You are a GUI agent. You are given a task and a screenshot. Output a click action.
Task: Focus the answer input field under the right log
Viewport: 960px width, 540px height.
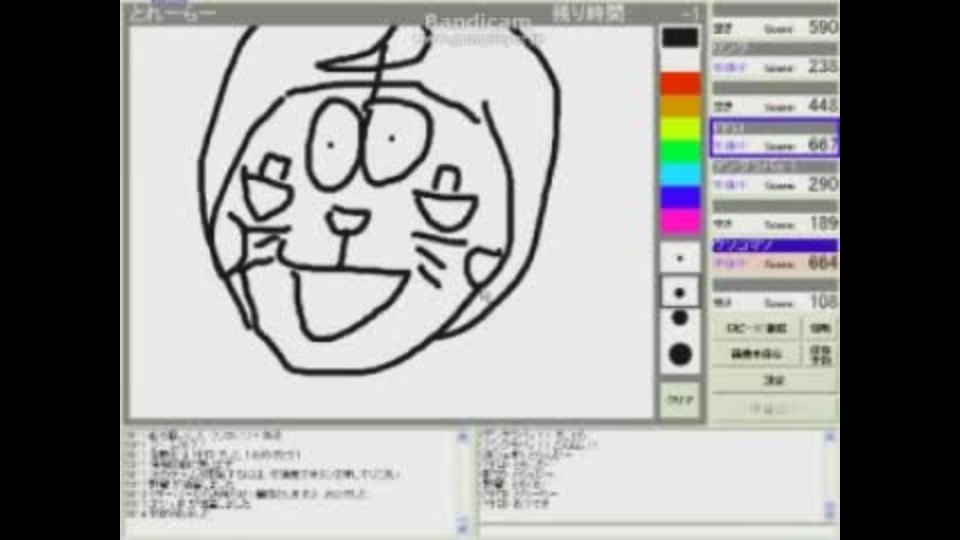tap(658, 532)
